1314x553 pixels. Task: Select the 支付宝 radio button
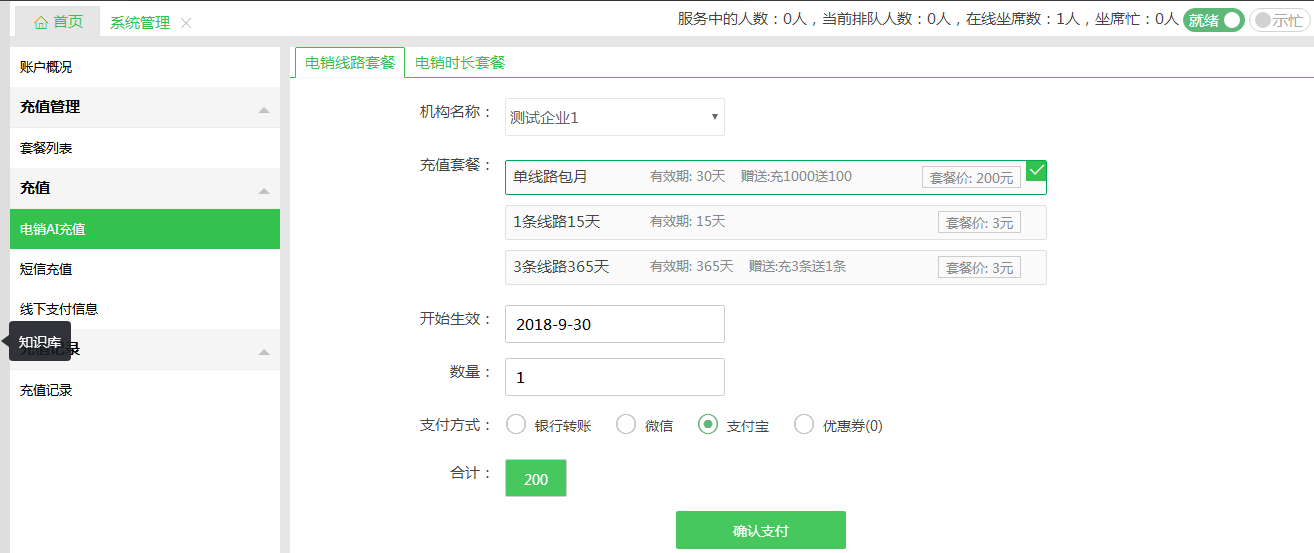point(708,425)
